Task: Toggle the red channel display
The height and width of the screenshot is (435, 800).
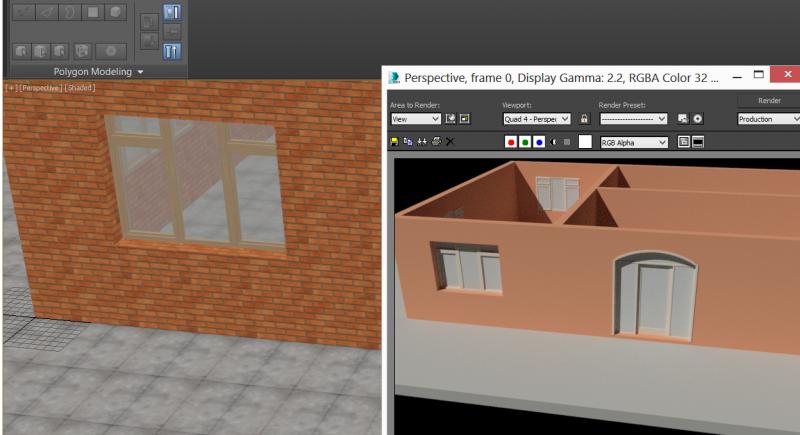Action: [511, 142]
